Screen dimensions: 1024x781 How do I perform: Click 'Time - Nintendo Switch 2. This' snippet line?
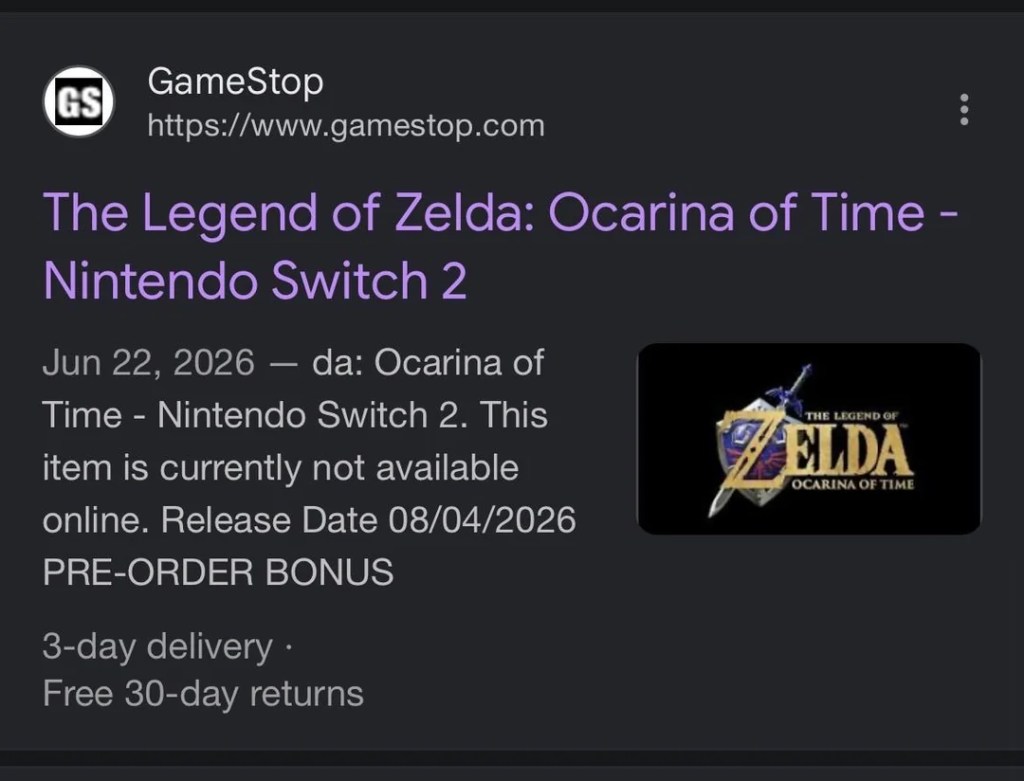pos(295,415)
